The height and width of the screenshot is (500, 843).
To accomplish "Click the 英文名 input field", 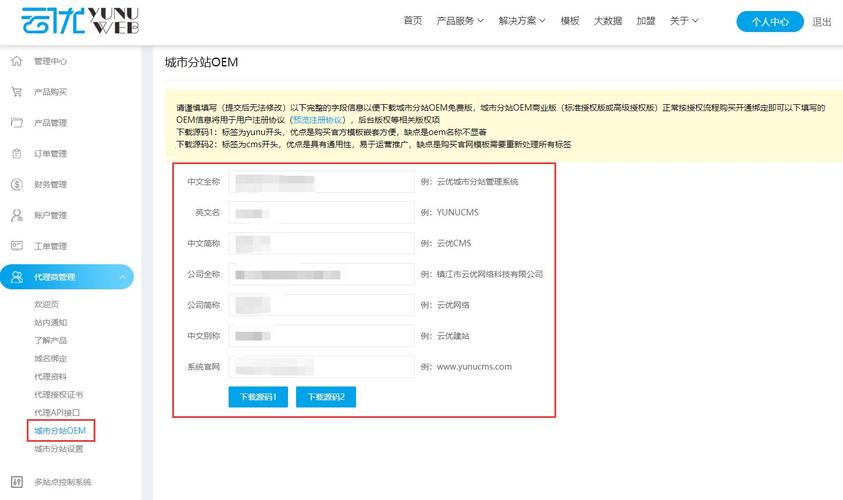I will click(322, 212).
